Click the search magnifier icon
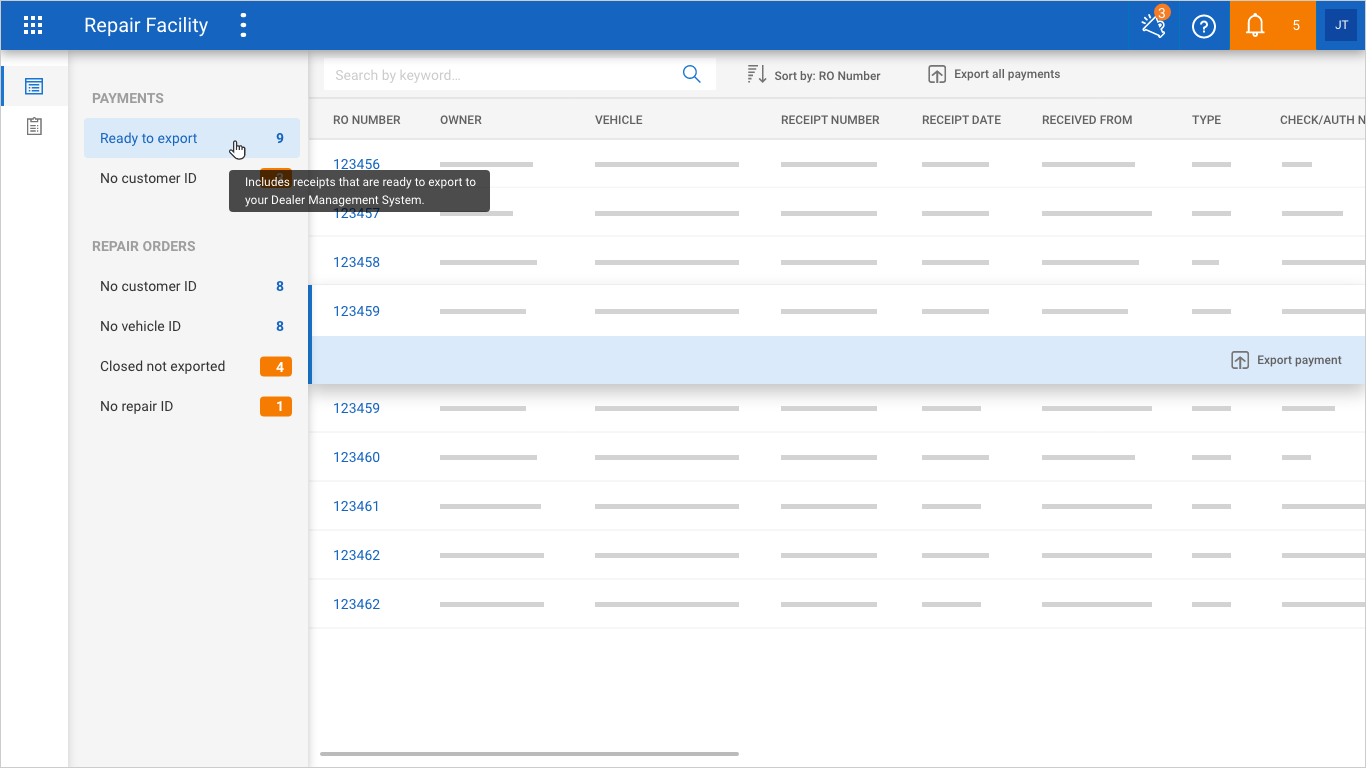The height and width of the screenshot is (768, 1366). coord(691,75)
